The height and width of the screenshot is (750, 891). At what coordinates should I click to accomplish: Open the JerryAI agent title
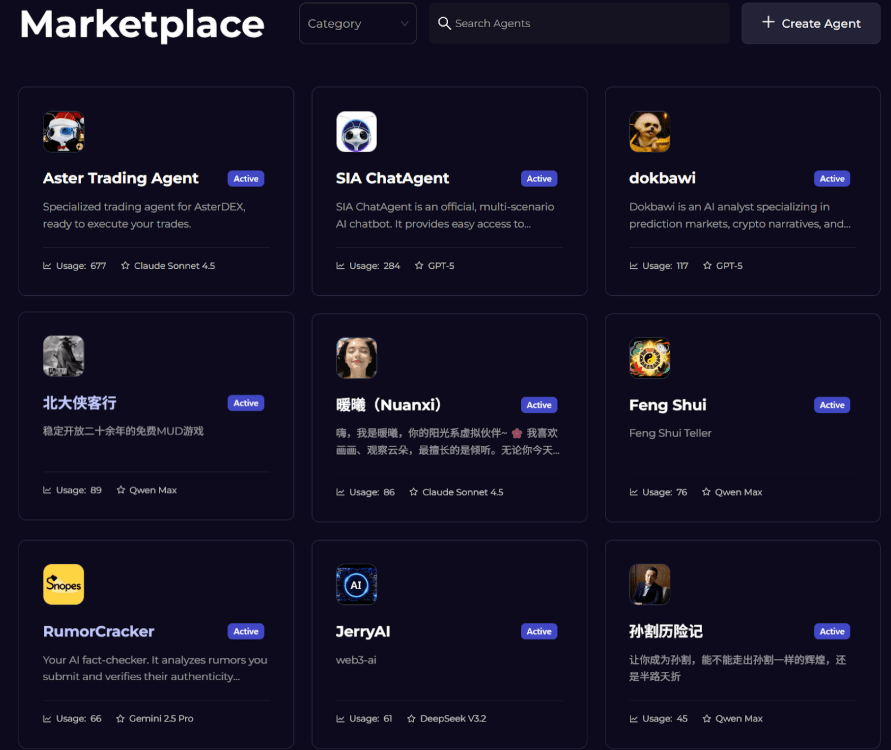[363, 631]
